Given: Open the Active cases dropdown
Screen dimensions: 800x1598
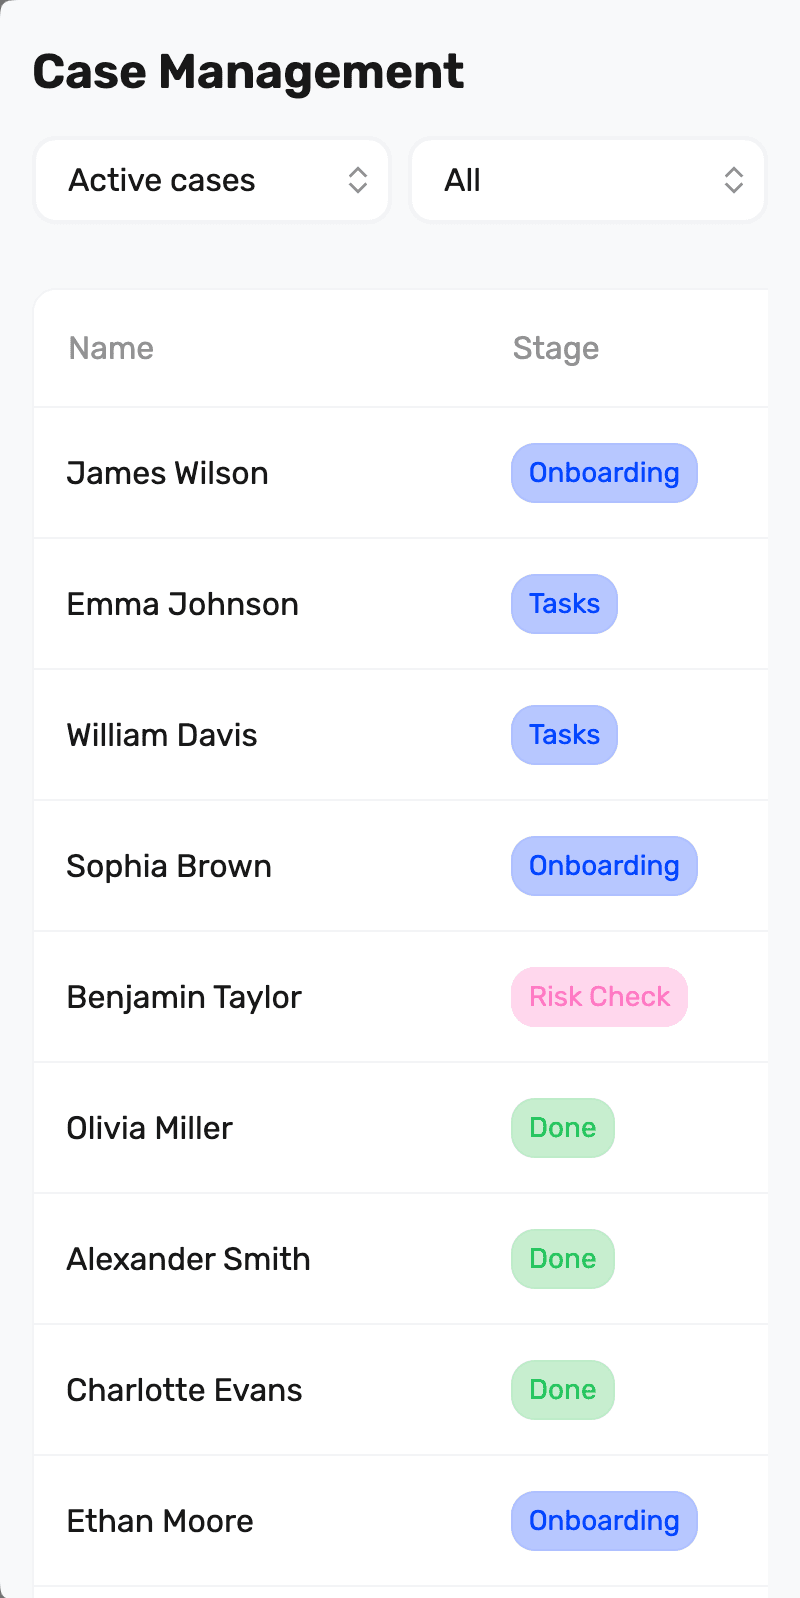Looking at the screenshot, I should pyautogui.click(x=211, y=180).
